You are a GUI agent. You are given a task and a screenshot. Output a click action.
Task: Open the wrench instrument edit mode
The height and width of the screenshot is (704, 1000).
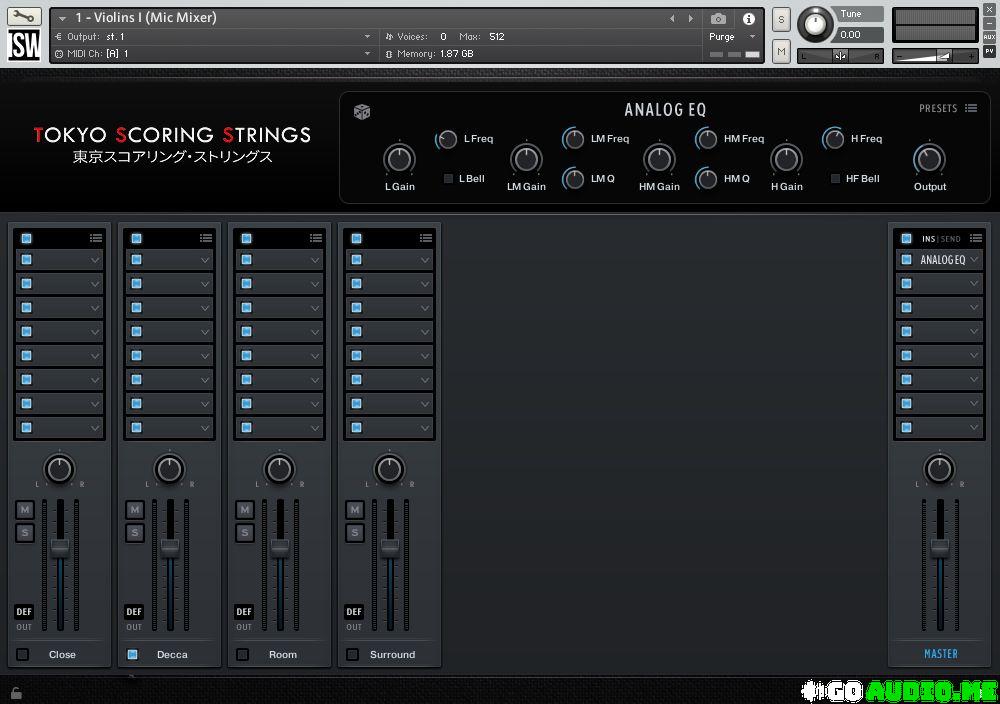point(24,16)
